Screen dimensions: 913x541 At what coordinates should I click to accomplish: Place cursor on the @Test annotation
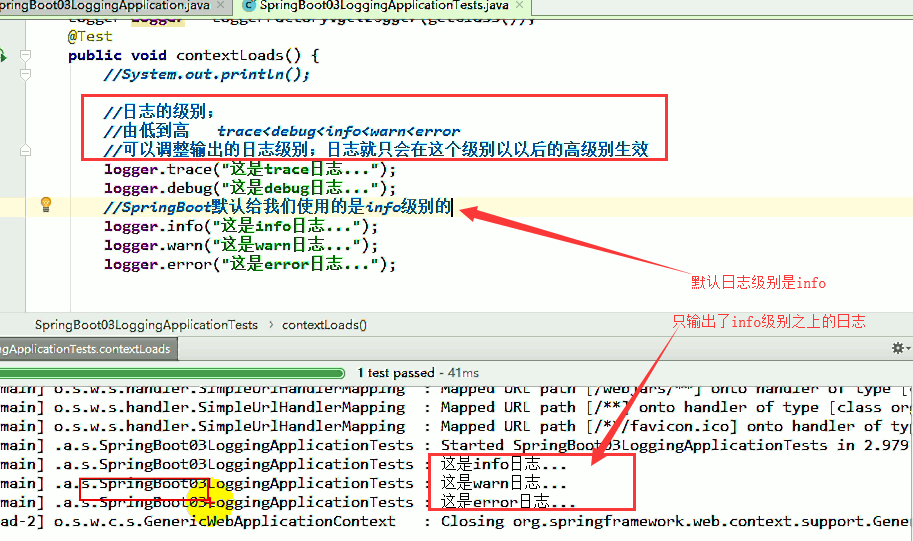(x=90, y=36)
